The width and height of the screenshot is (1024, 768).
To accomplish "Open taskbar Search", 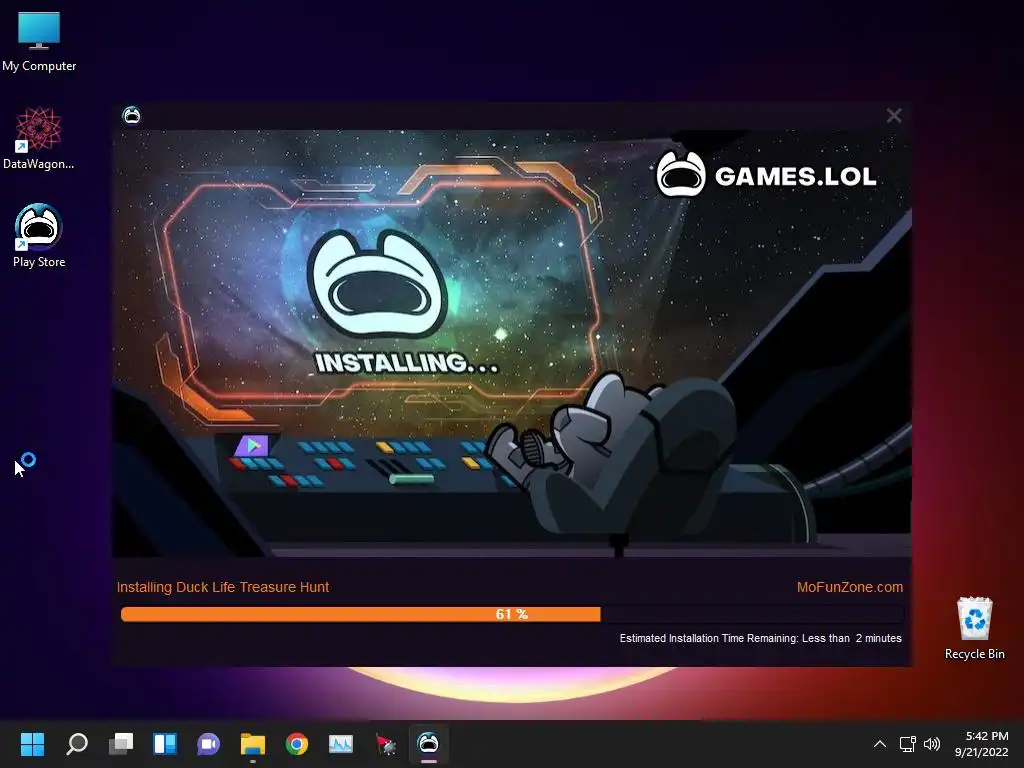I will (x=76, y=744).
